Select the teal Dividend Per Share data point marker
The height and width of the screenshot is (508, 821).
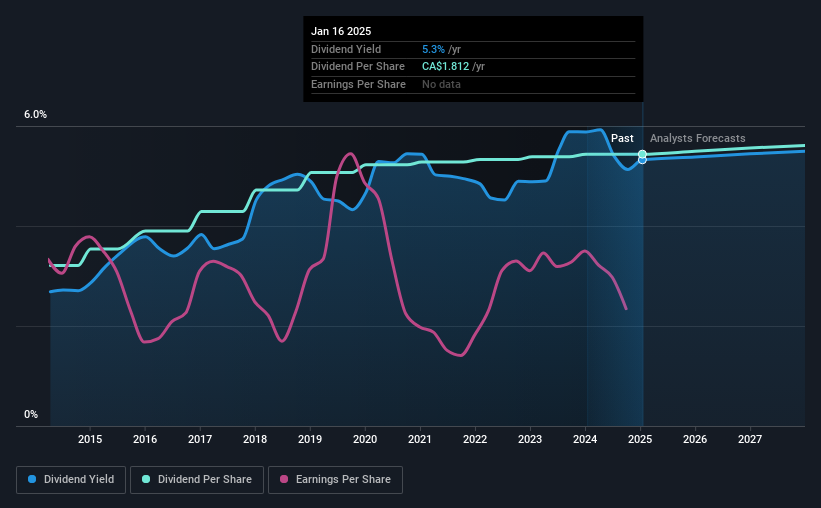coord(642,154)
